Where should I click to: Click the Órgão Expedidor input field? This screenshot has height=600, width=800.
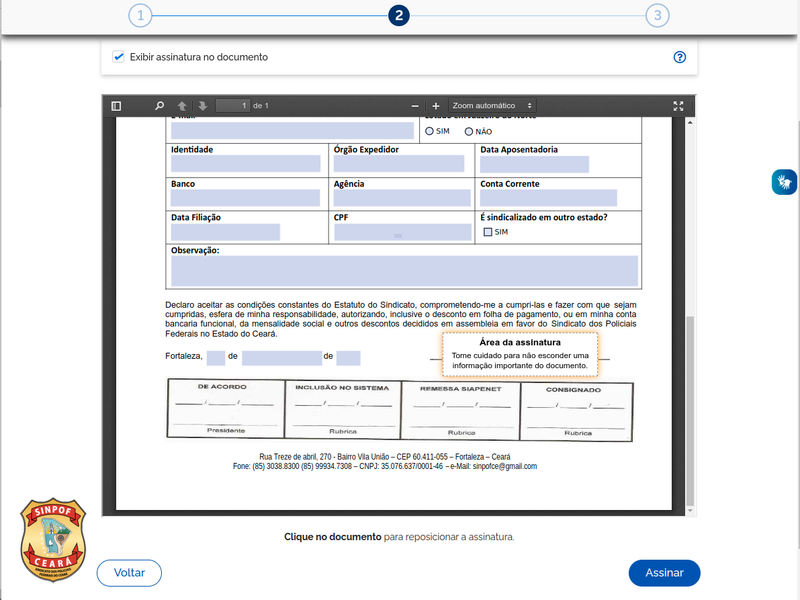click(399, 164)
